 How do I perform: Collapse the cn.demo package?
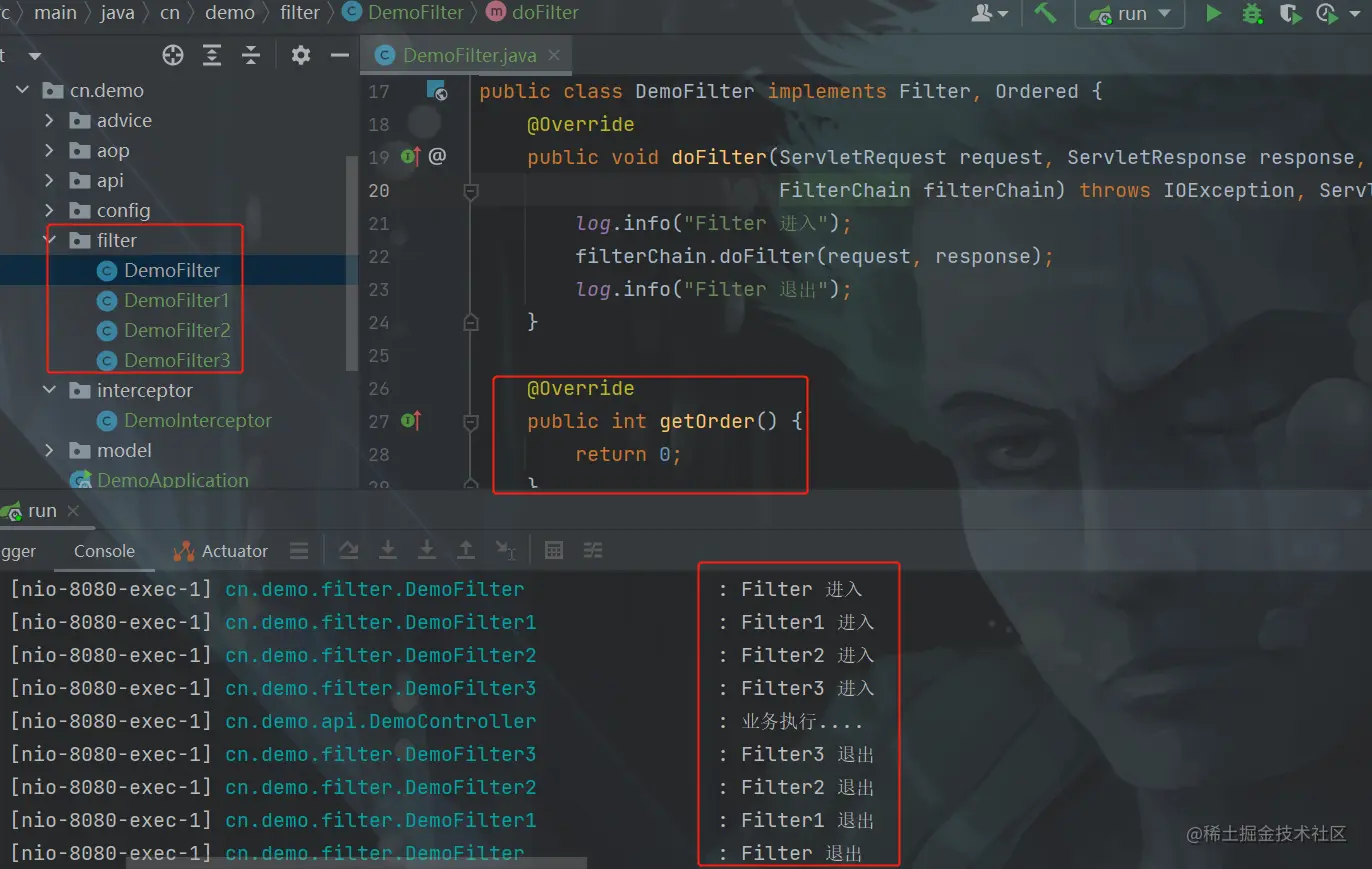click(x=22, y=90)
